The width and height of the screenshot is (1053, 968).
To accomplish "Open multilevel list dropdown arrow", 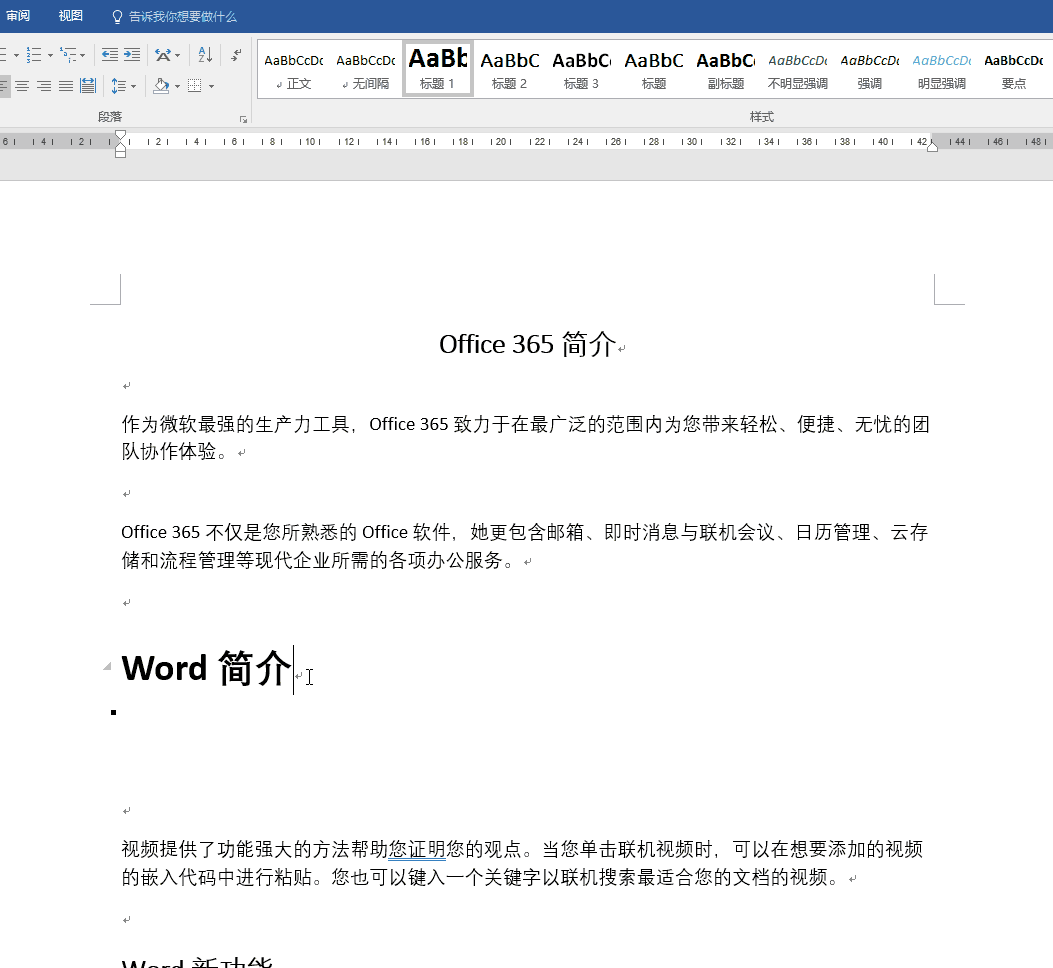I will [83, 55].
